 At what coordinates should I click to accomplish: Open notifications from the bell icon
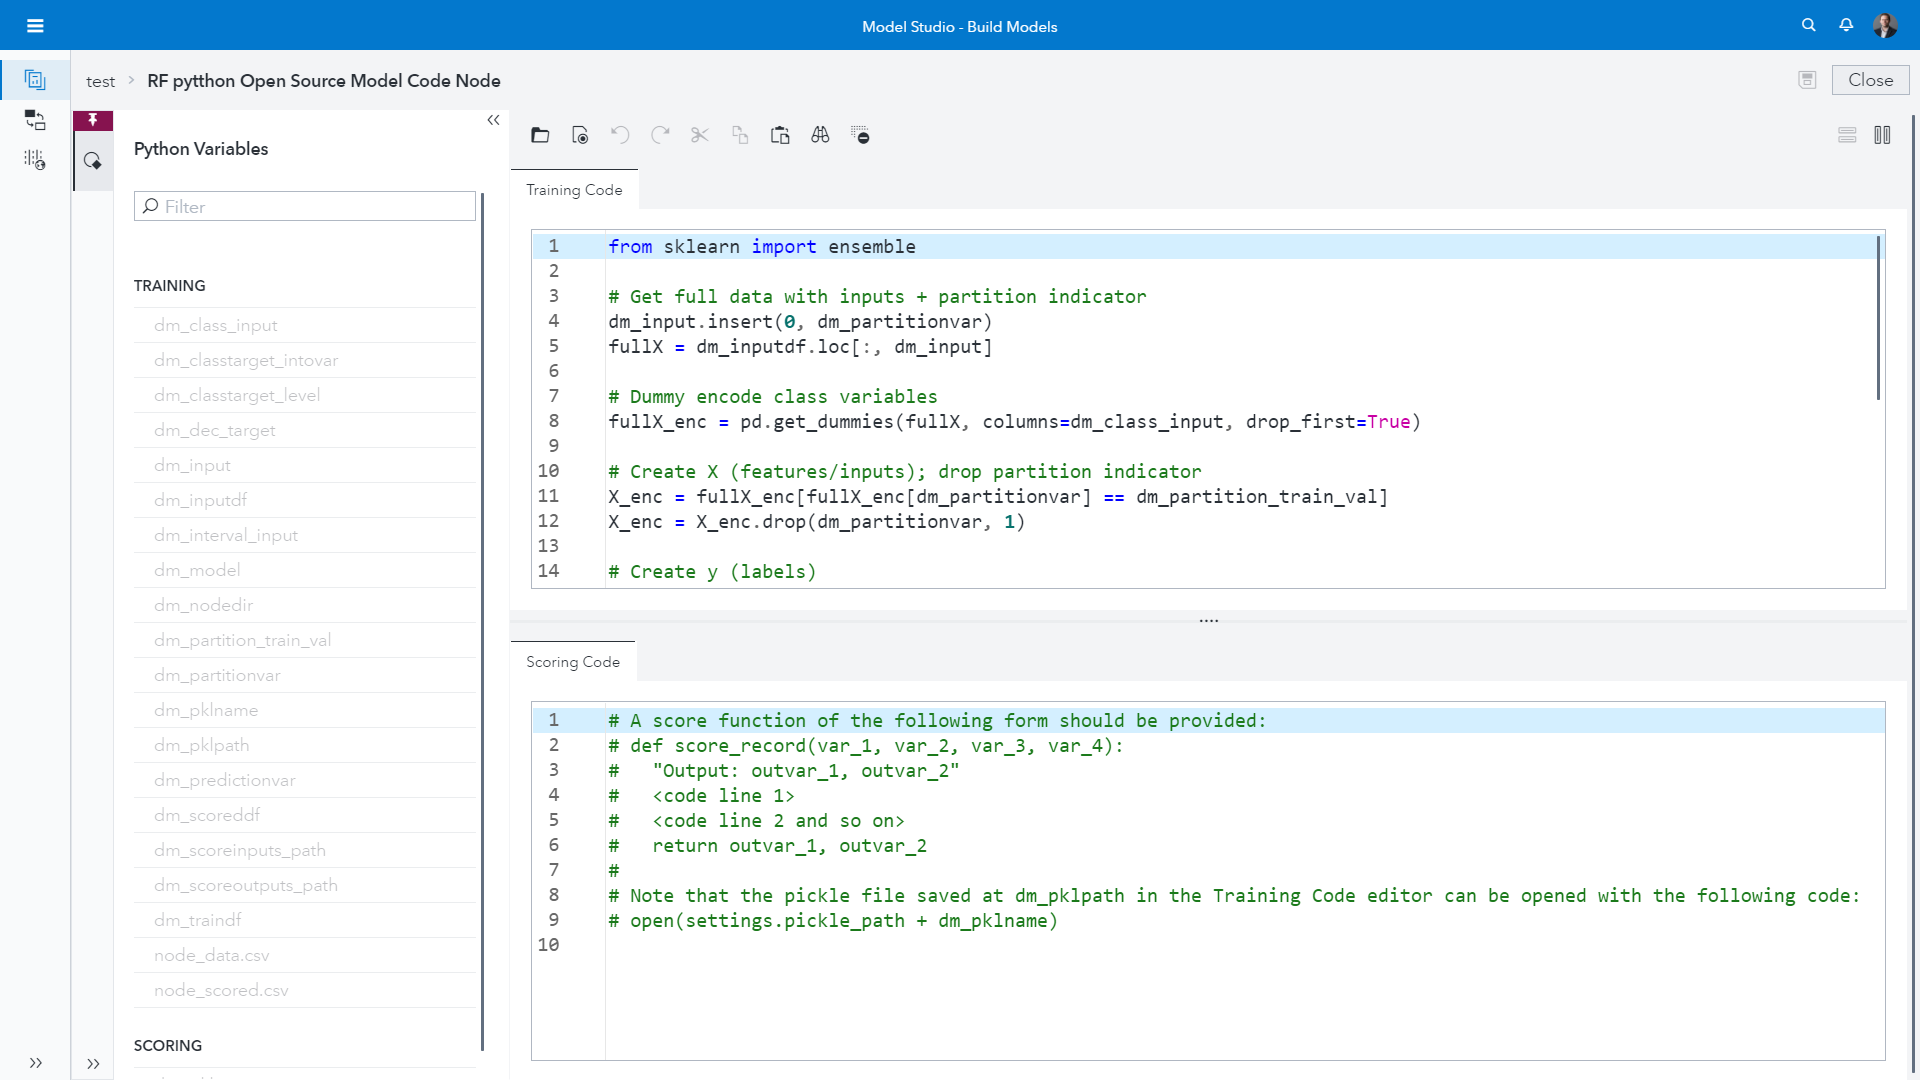pos(1845,25)
